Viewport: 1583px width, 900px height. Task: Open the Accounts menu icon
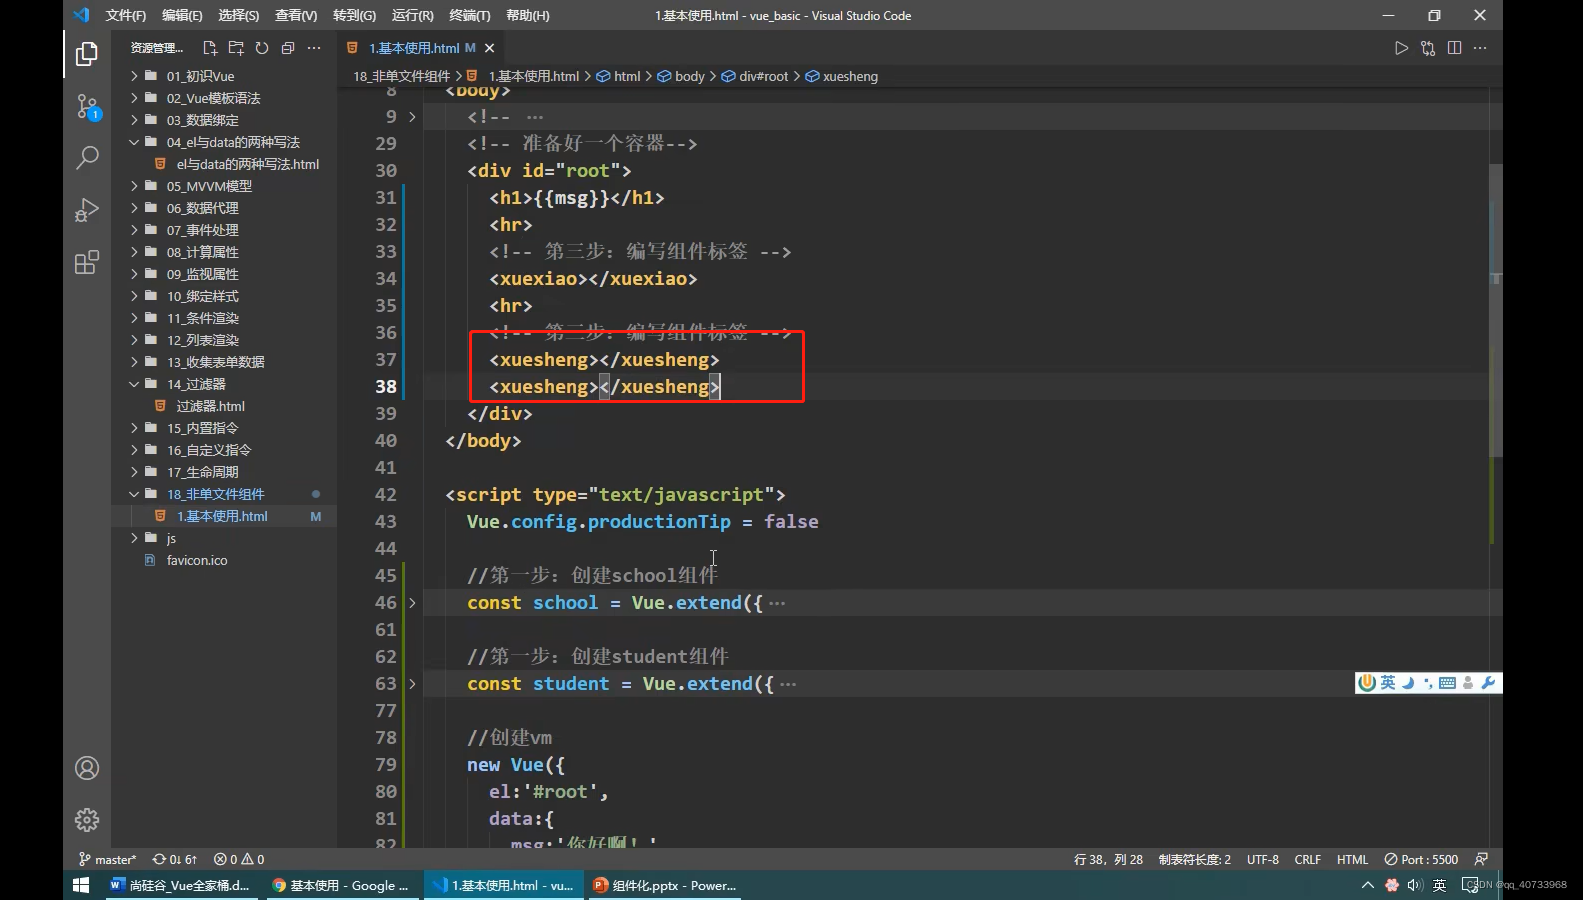[x=87, y=768]
